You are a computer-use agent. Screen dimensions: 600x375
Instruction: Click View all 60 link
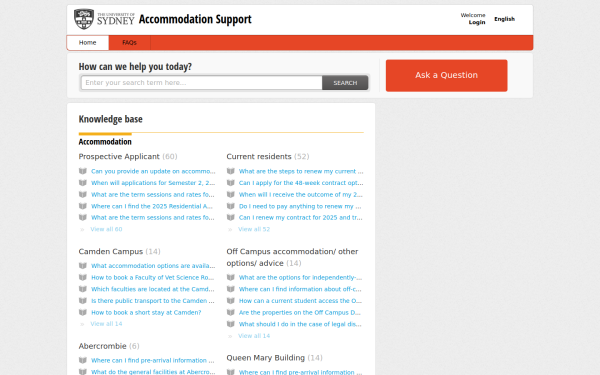pos(106,229)
